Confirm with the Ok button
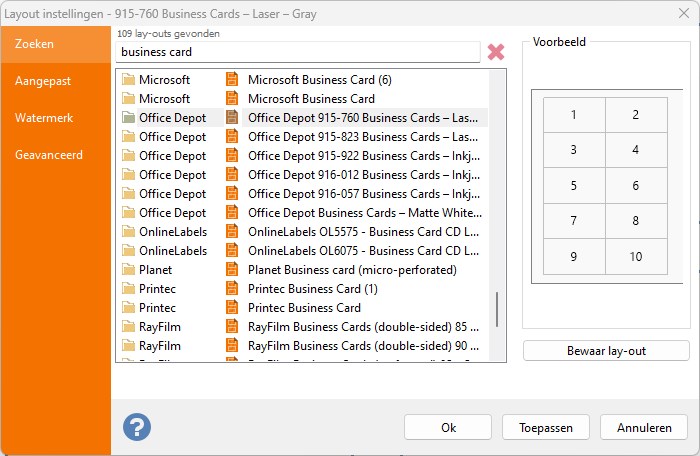Image resolution: width=700 pixels, height=456 pixels. tap(448, 427)
